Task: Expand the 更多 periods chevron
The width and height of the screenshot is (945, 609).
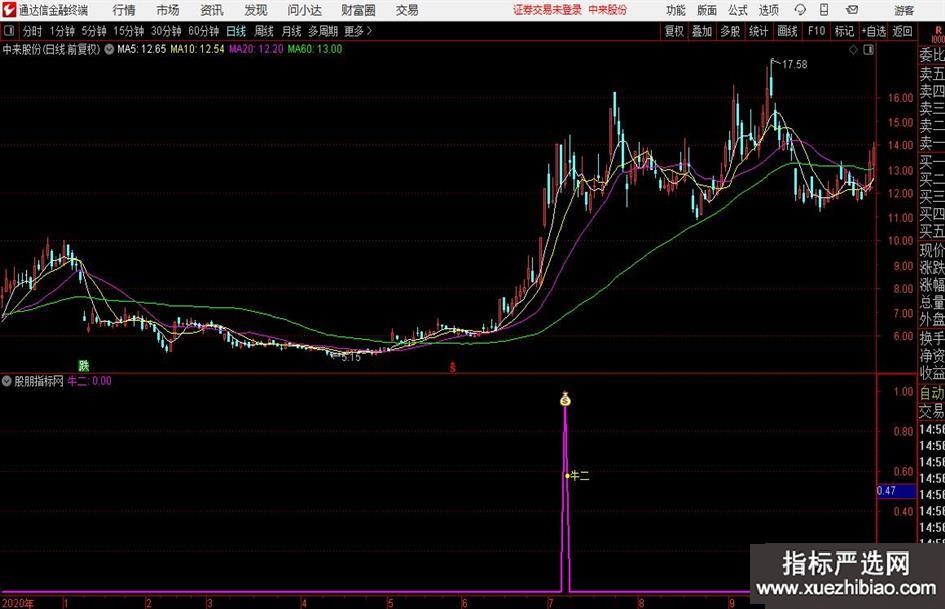Action: [x=369, y=31]
